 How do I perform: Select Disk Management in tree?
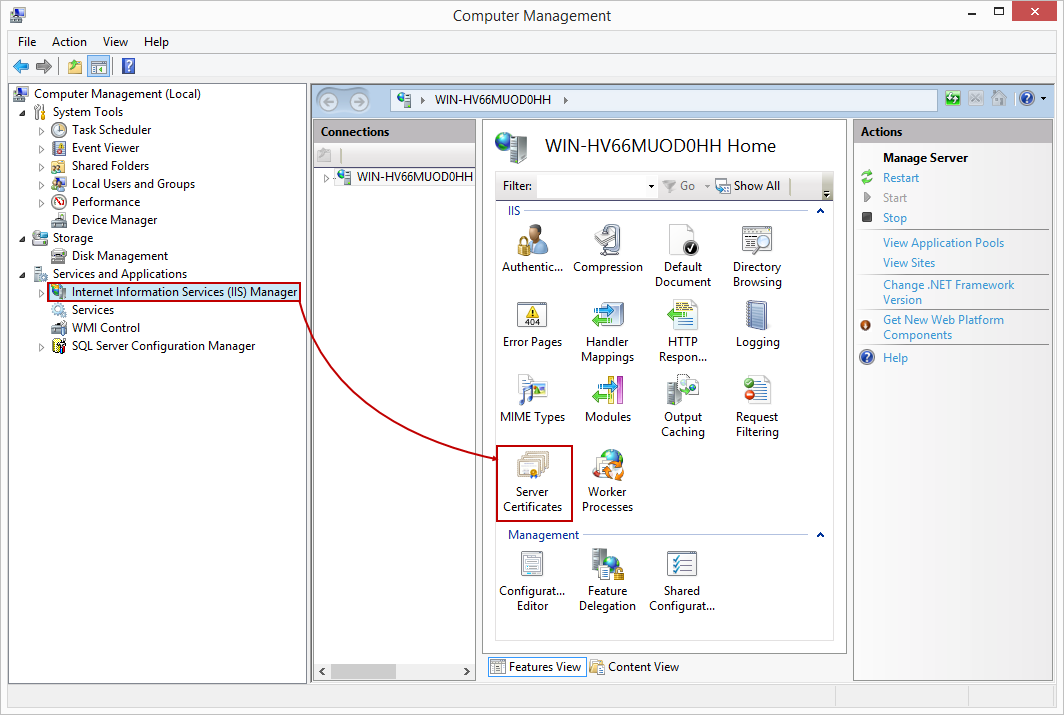point(119,256)
